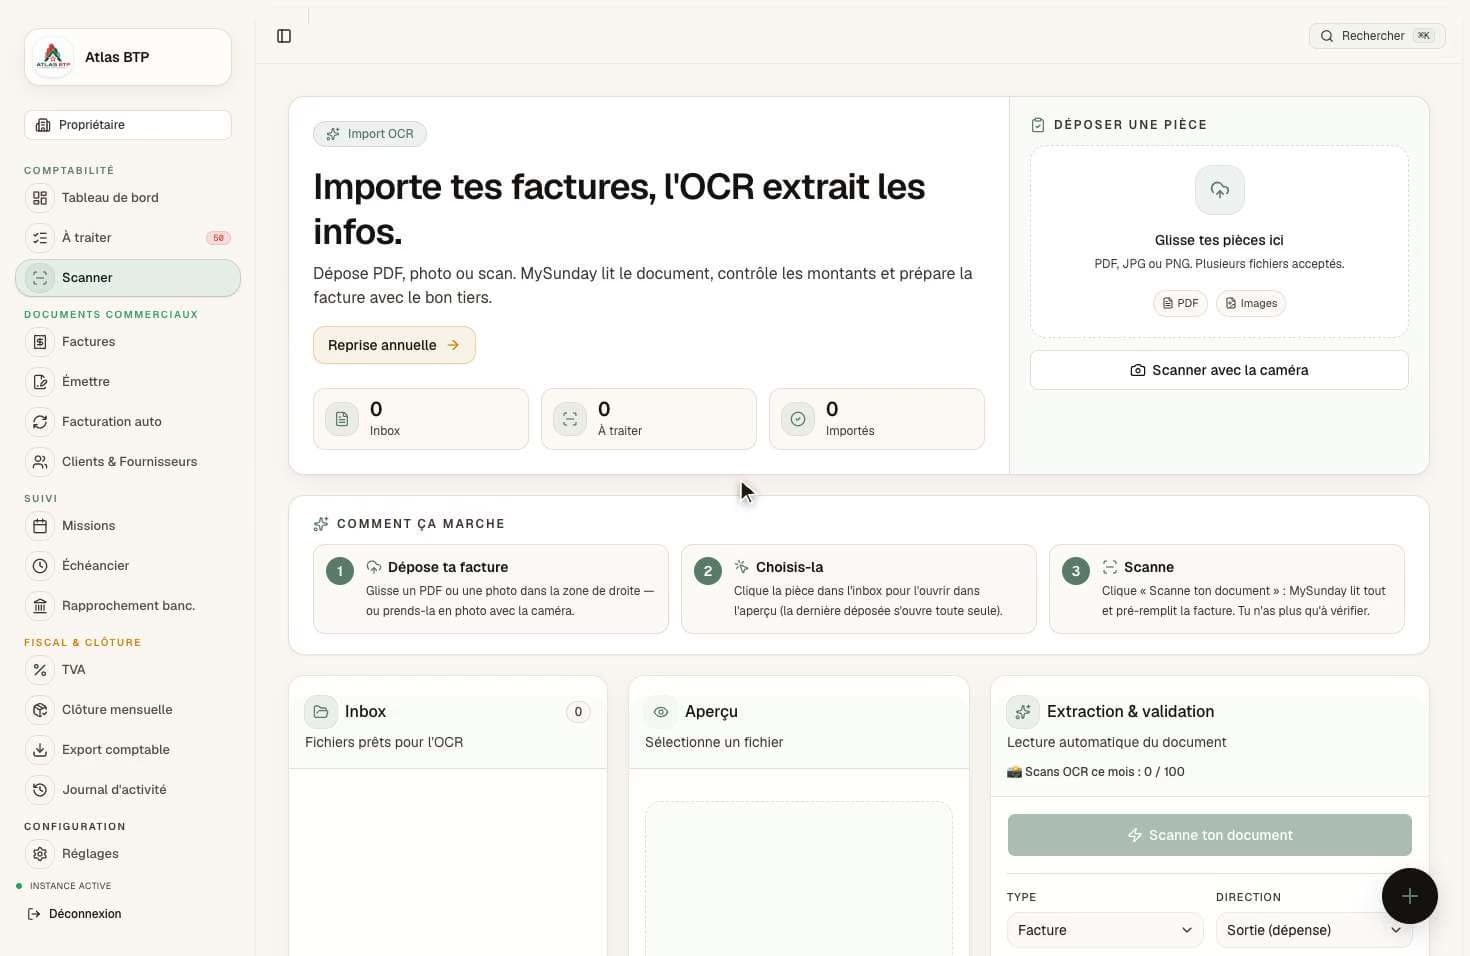
Task: Click the À traiter stat card
Action: [x=649, y=419]
